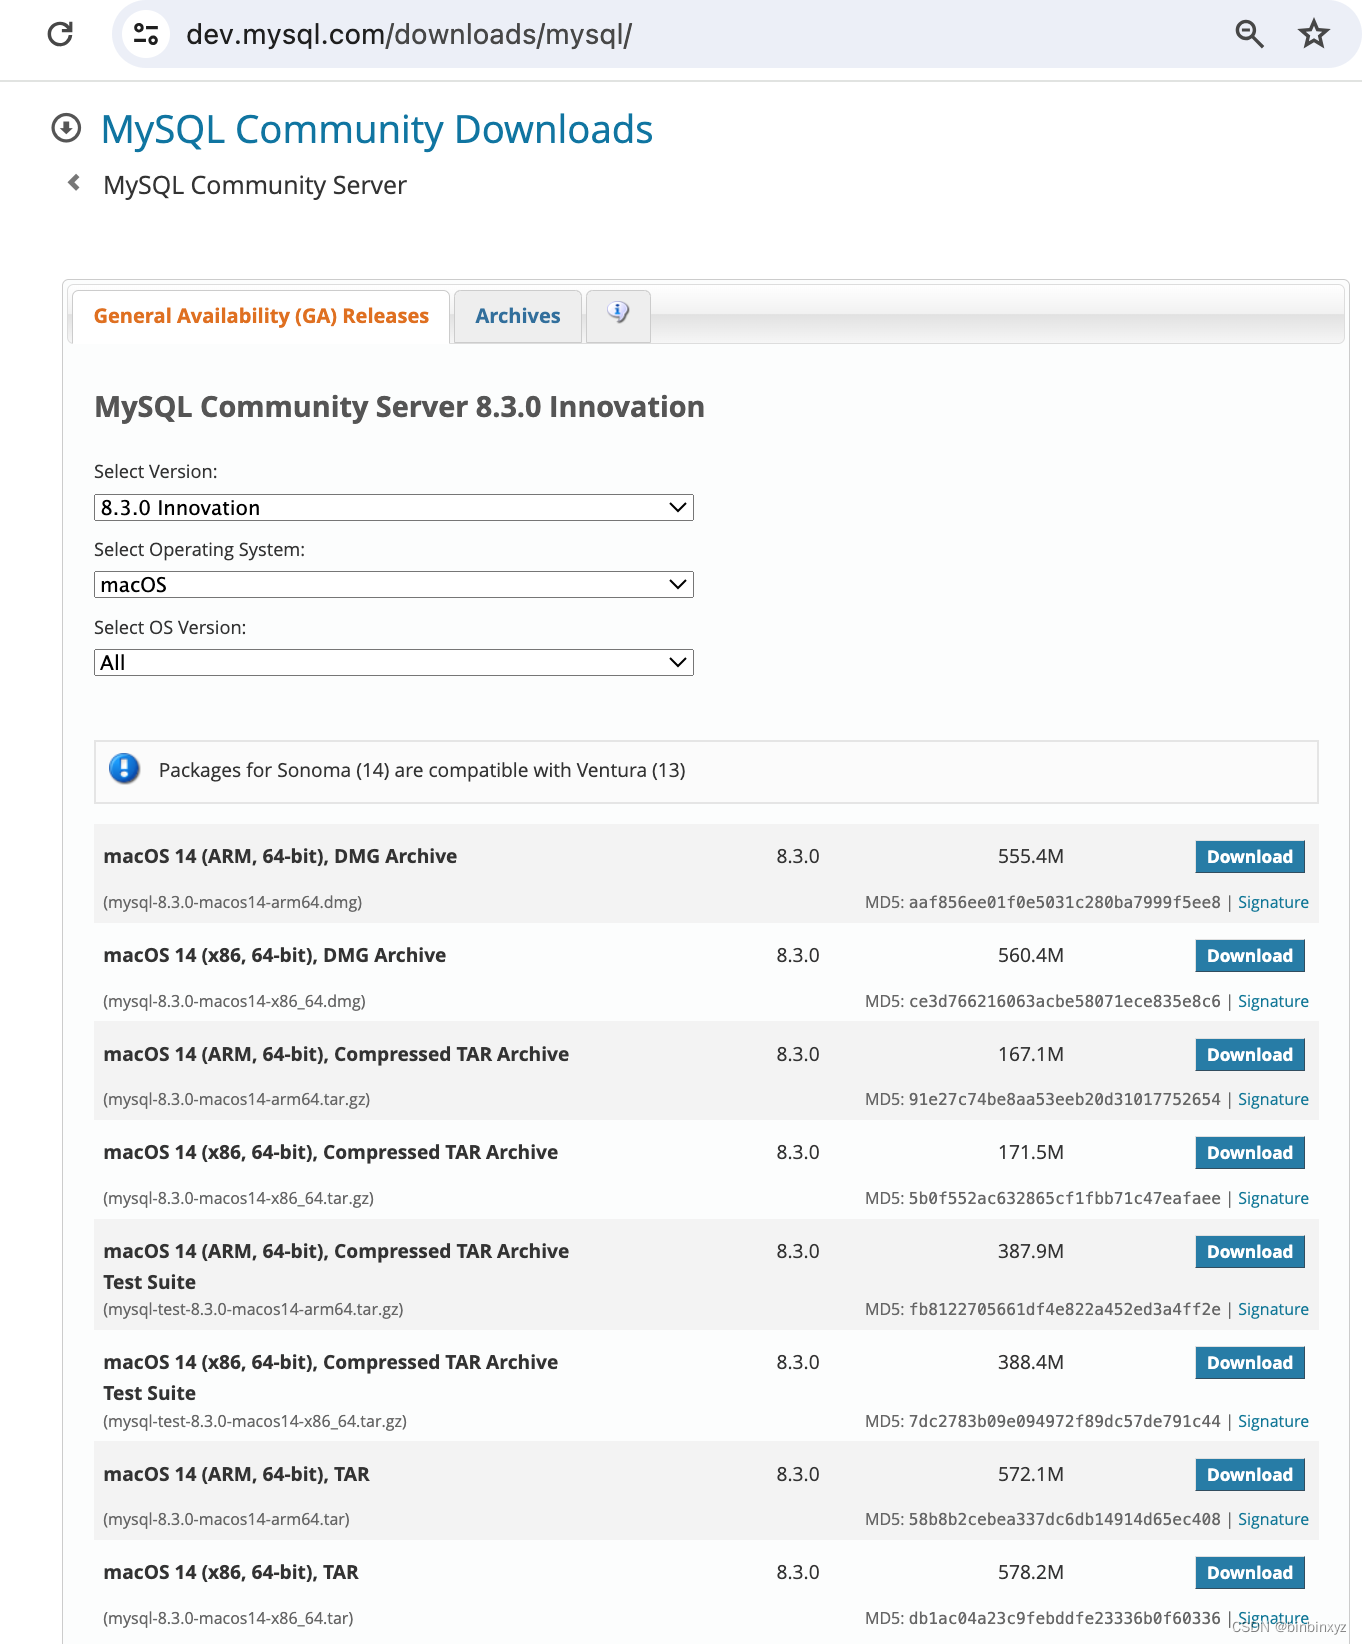Click MD5 hash ce3d766216063acbe58071ece835e8c6
1362x1644 pixels.
(1065, 1001)
